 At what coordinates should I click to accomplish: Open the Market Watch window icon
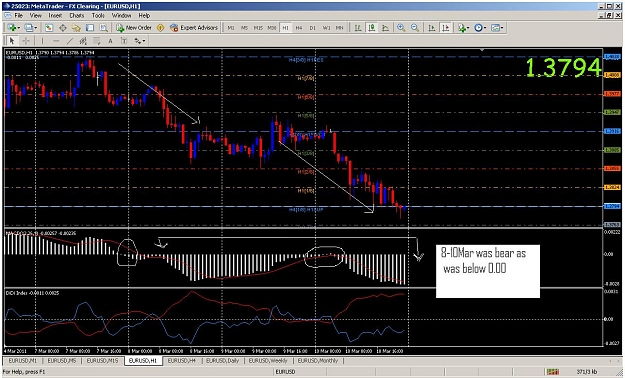[x=49, y=28]
